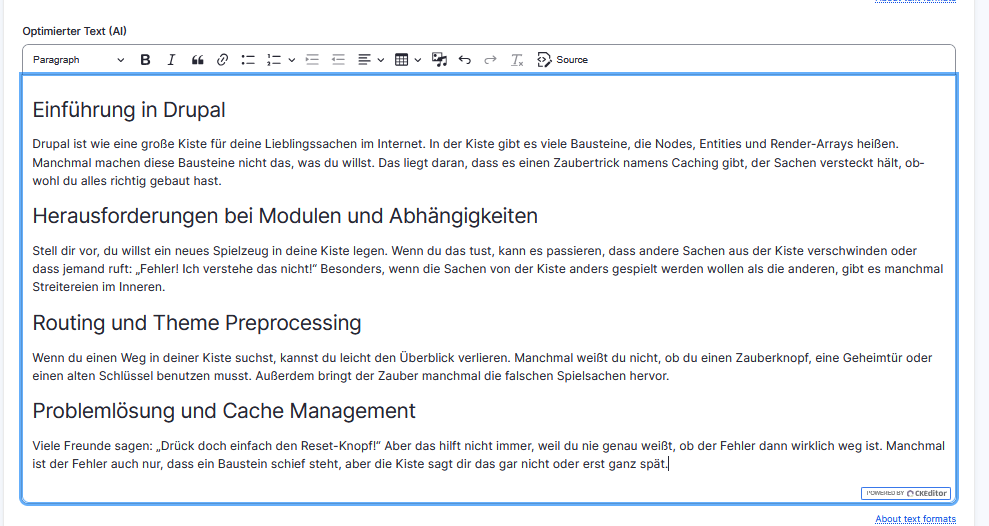Expand the text alignment dropdown arrow

tap(380, 60)
